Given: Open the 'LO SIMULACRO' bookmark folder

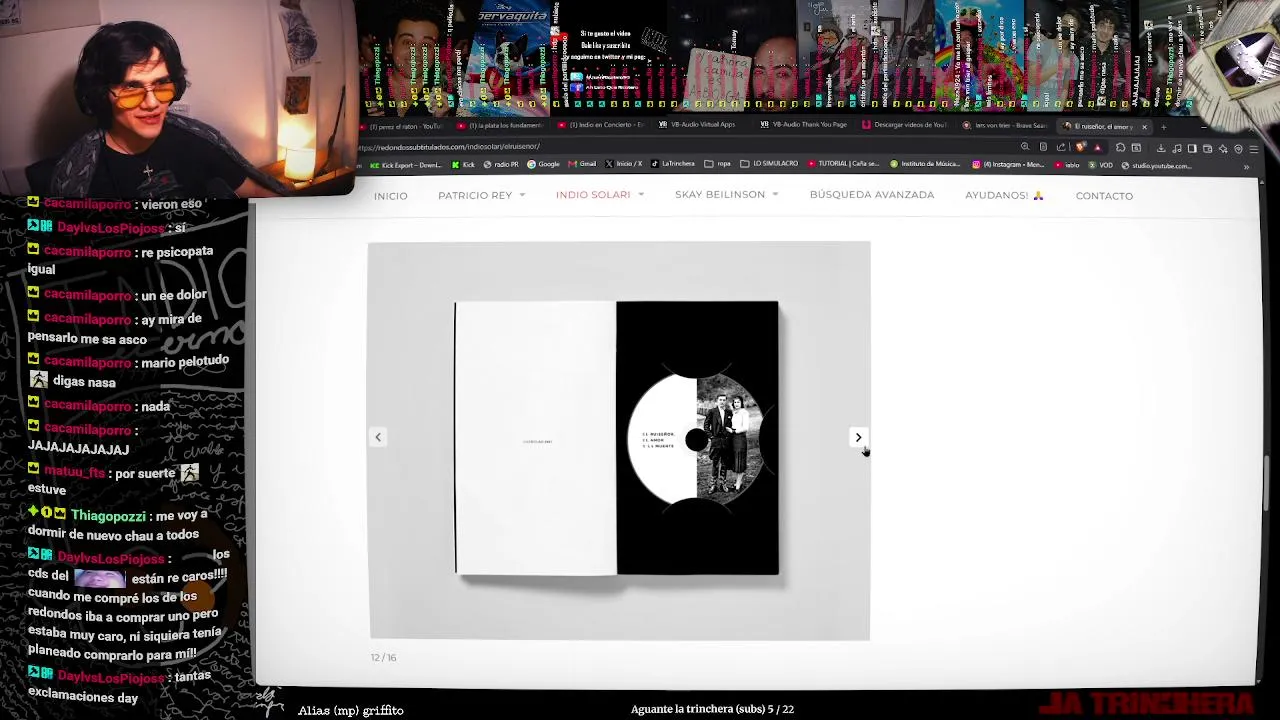Looking at the screenshot, I should 769,165.
